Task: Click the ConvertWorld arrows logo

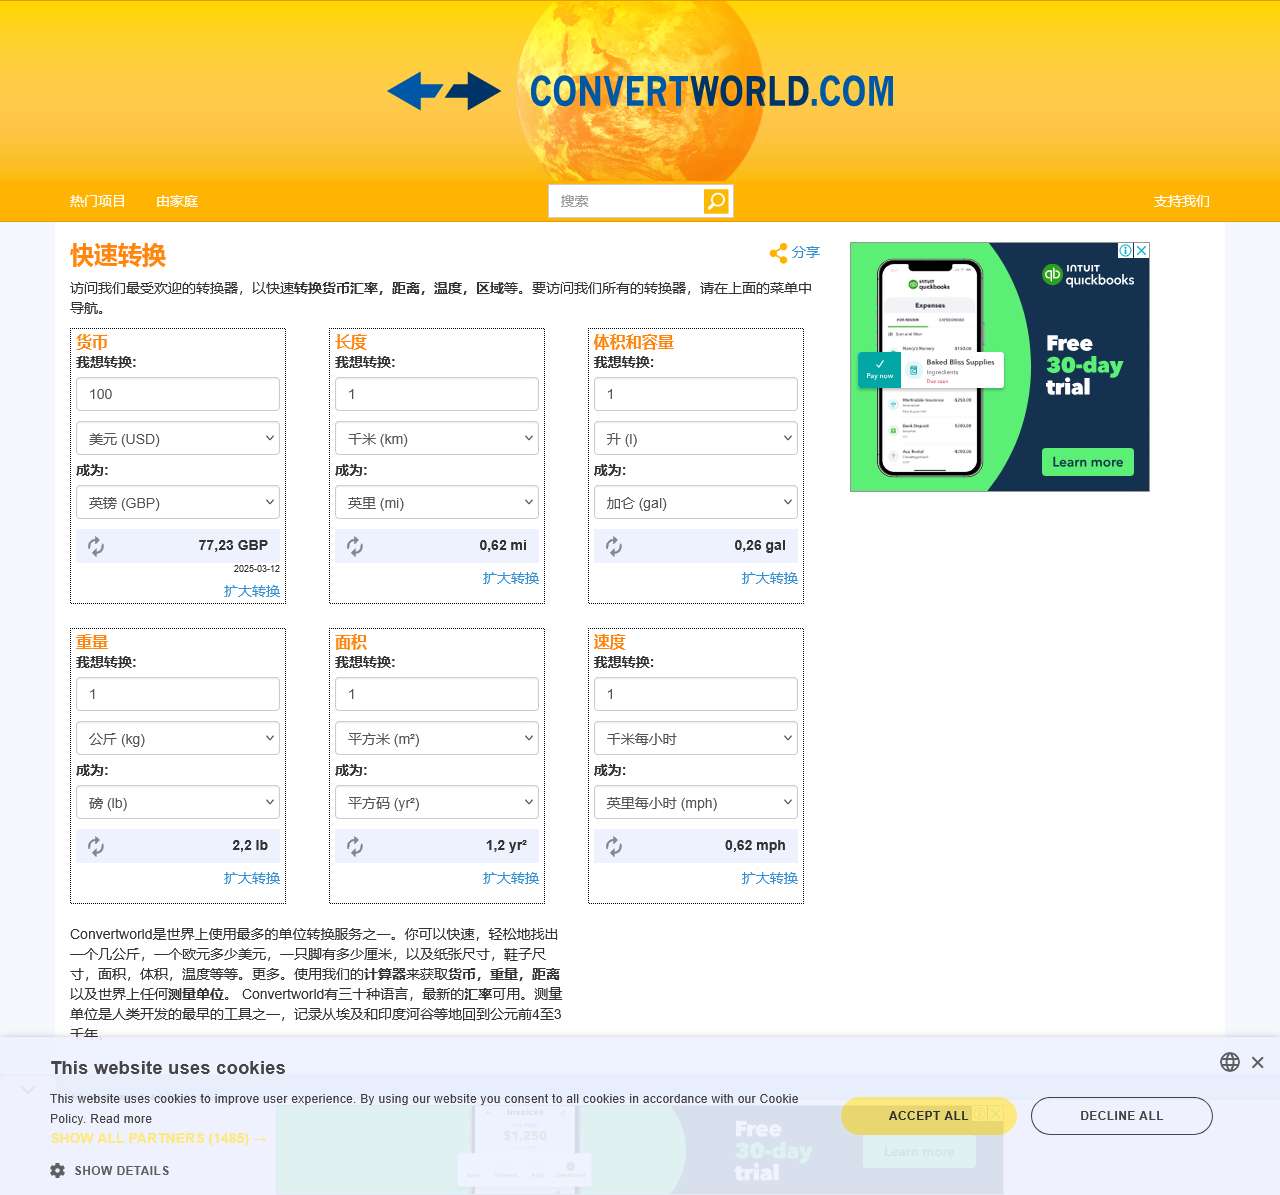Action: tap(444, 91)
